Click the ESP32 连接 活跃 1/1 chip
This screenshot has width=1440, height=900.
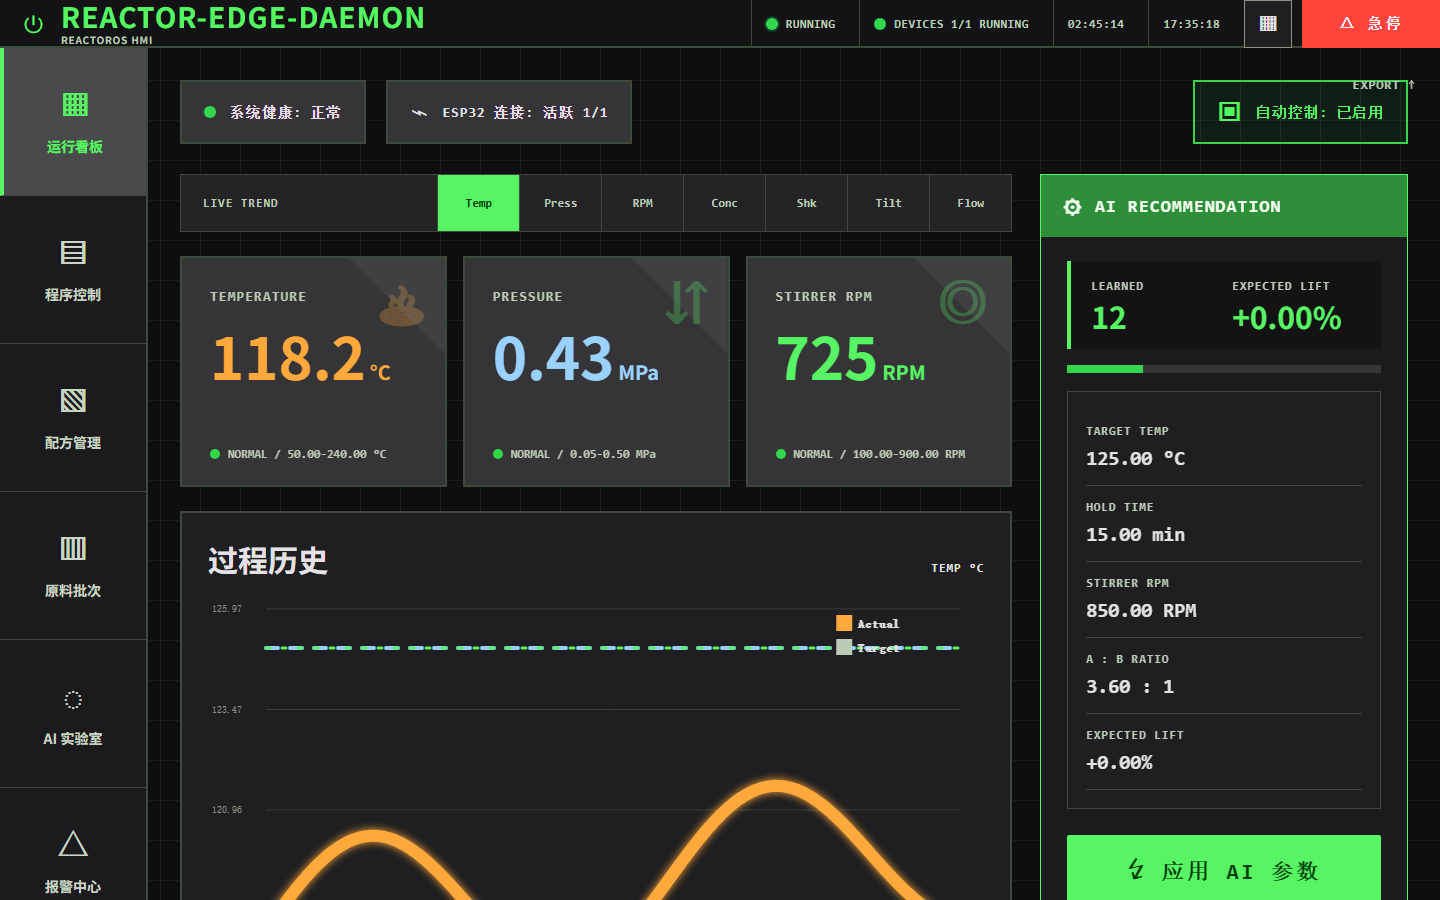click(x=509, y=112)
